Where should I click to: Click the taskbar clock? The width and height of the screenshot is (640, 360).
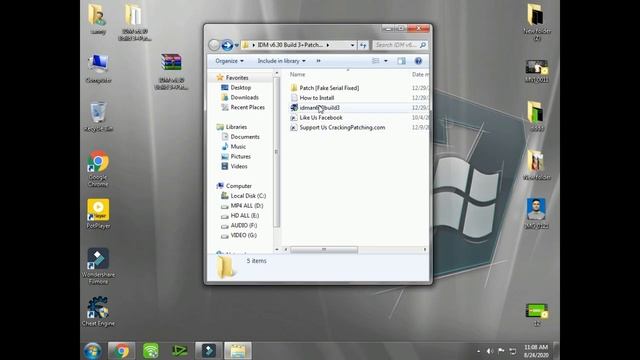536,351
